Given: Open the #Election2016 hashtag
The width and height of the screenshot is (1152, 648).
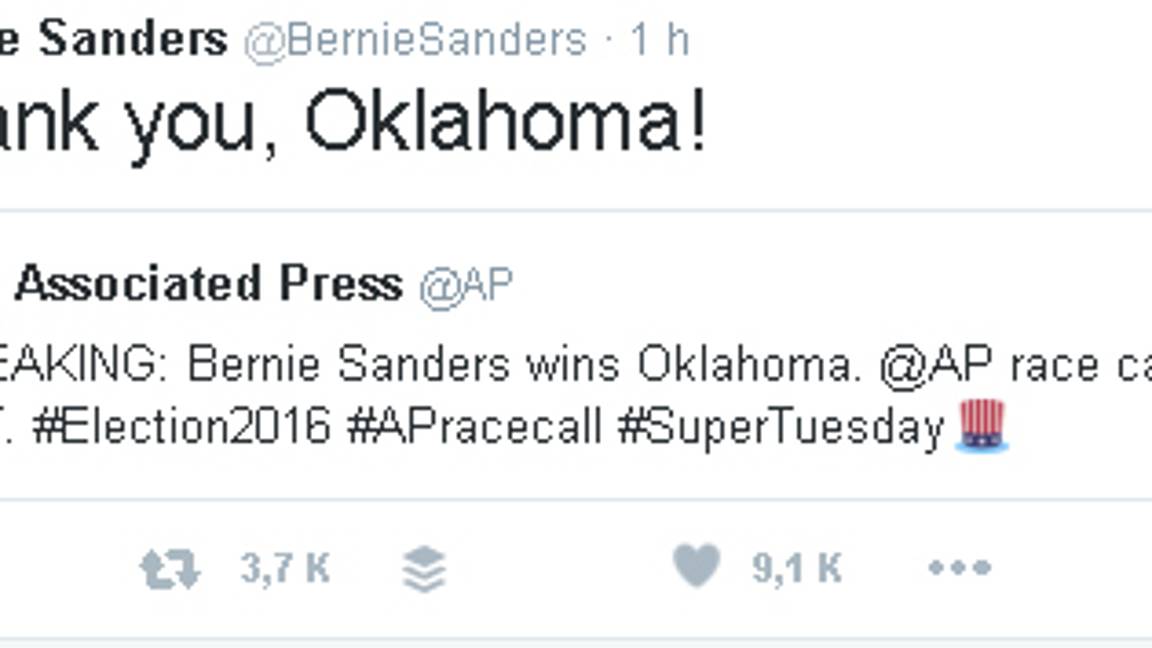Looking at the screenshot, I should (x=181, y=428).
